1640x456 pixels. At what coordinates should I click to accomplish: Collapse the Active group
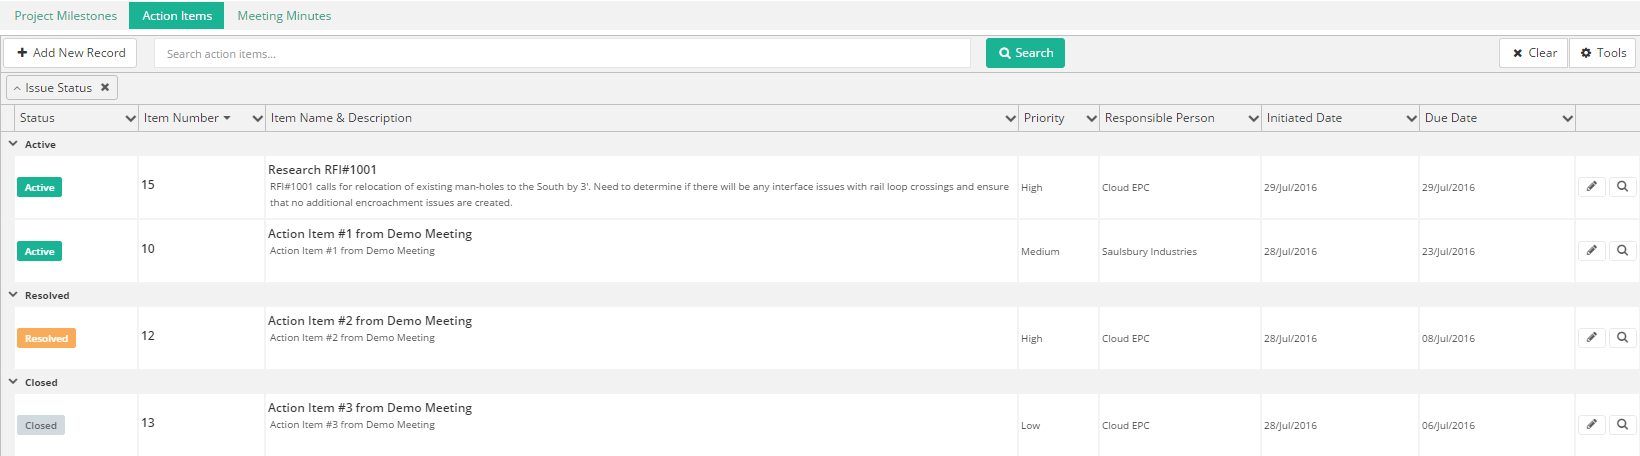click(13, 144)
